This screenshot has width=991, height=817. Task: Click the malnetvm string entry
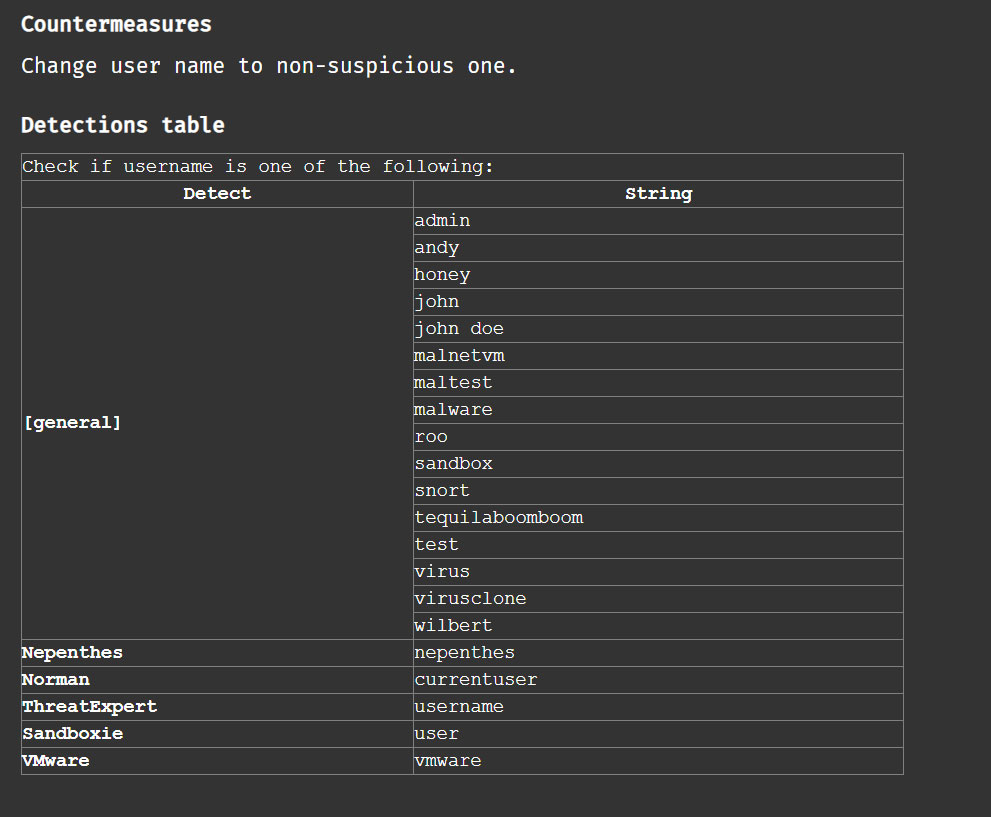point(658,356)
